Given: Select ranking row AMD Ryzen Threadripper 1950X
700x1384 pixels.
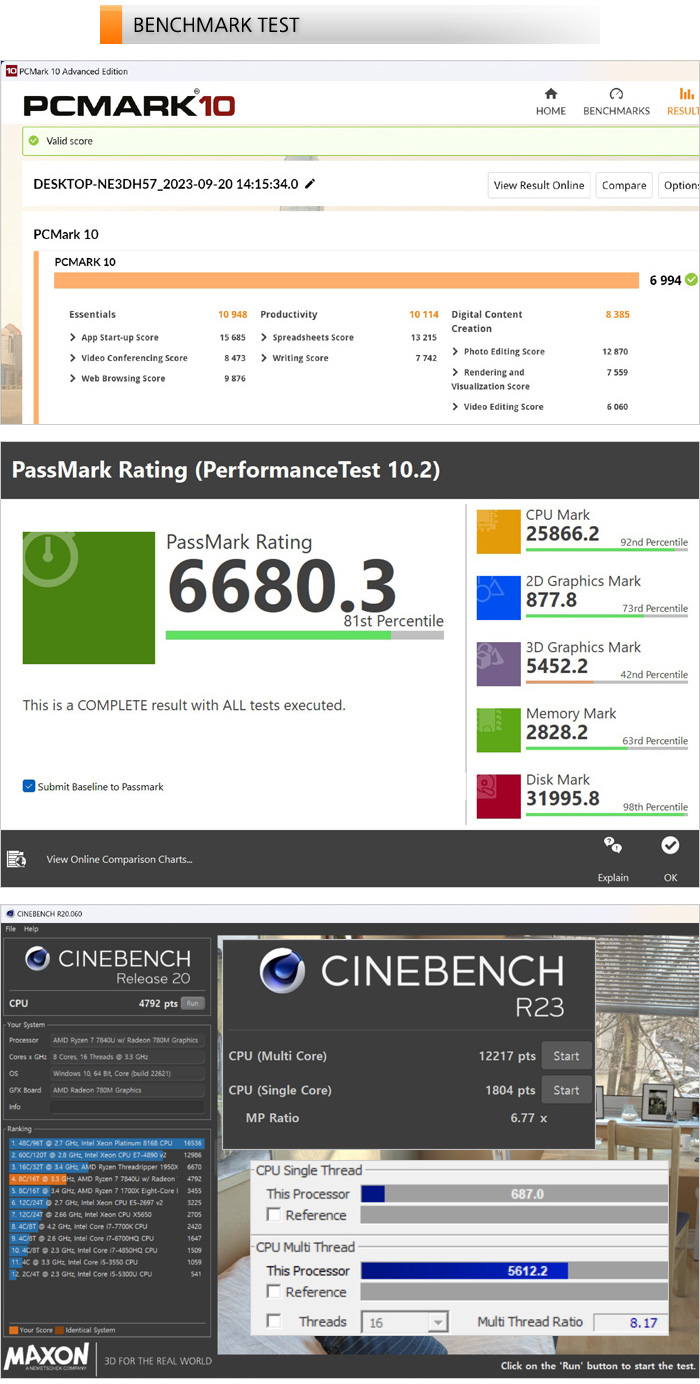Looking at the screenshot, I should click(x=107, y=1167).
